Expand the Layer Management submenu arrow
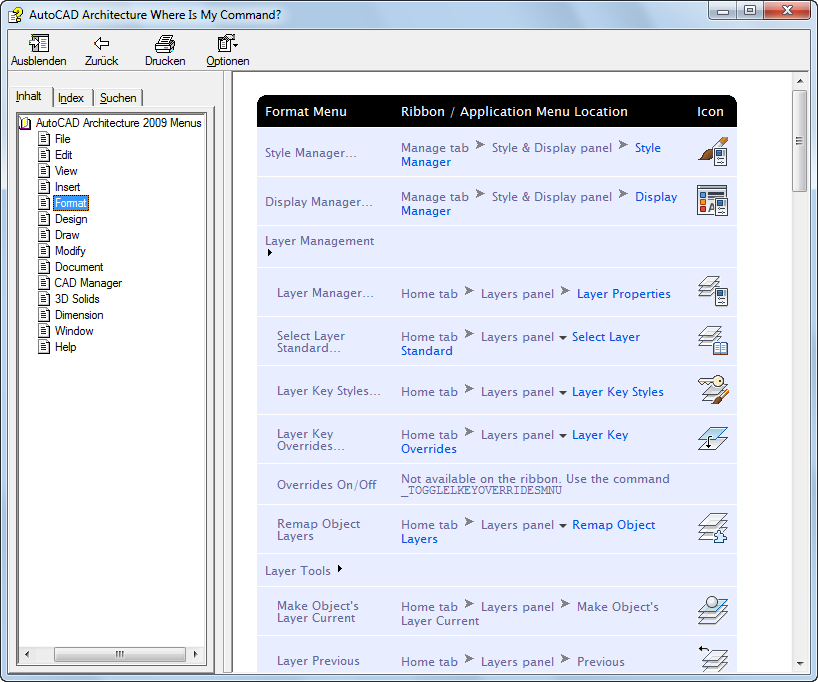 270,253
